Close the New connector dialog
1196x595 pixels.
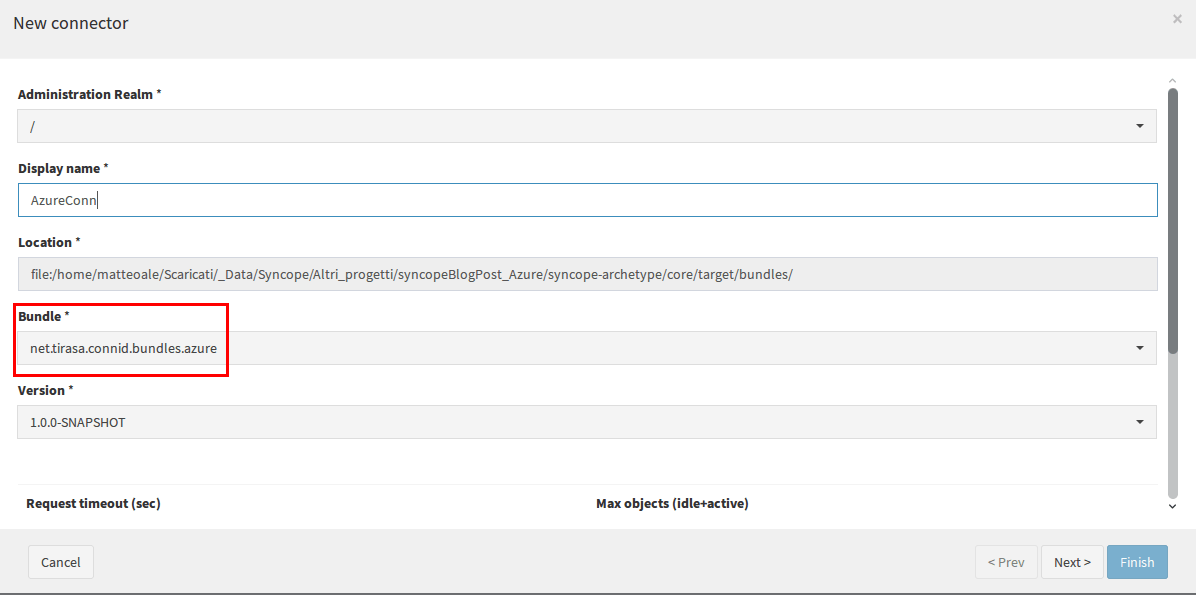[x=1177, y=19]
